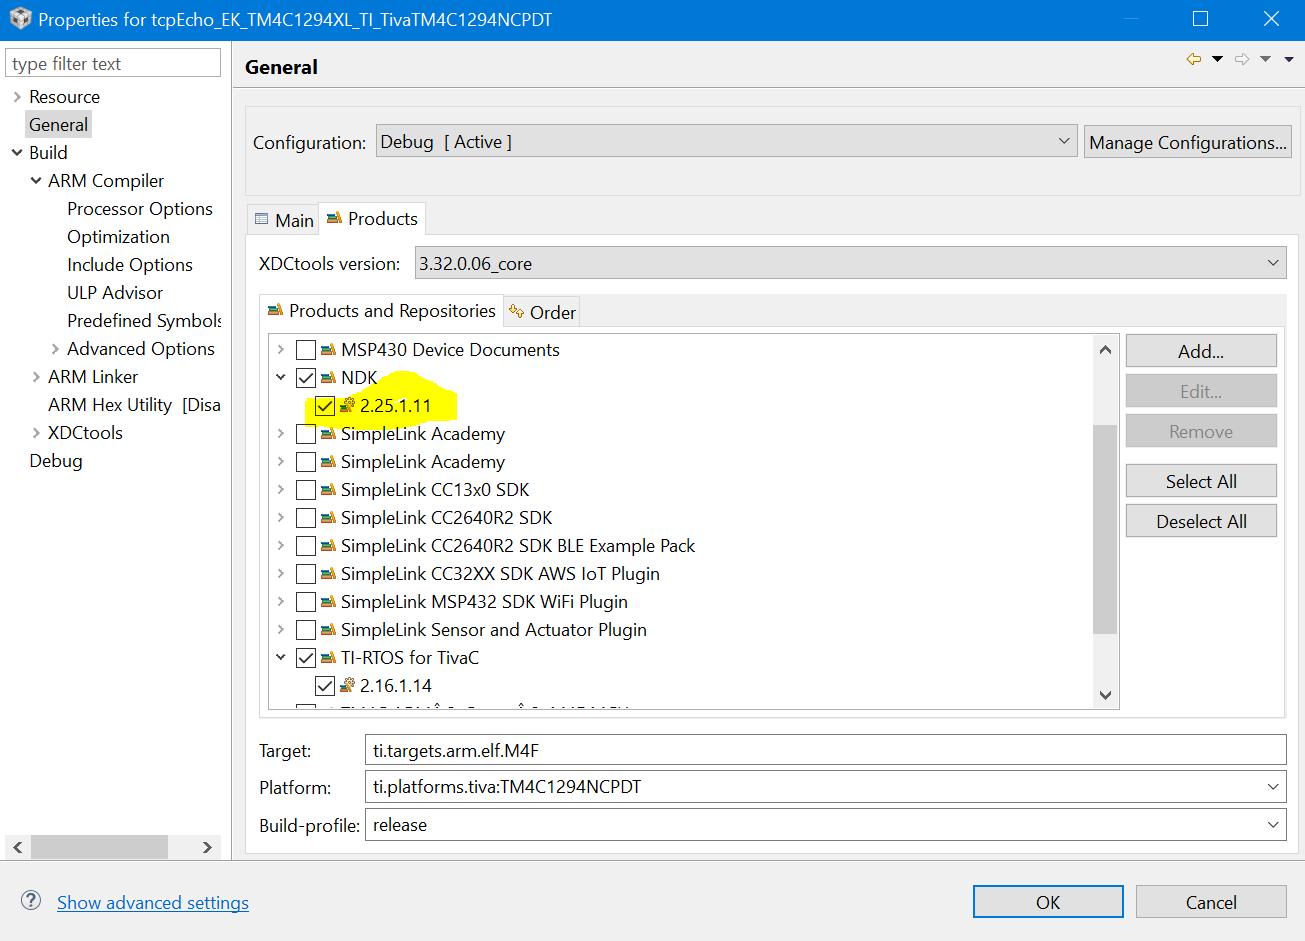Click the type filter text field

[x=113, y=63]
